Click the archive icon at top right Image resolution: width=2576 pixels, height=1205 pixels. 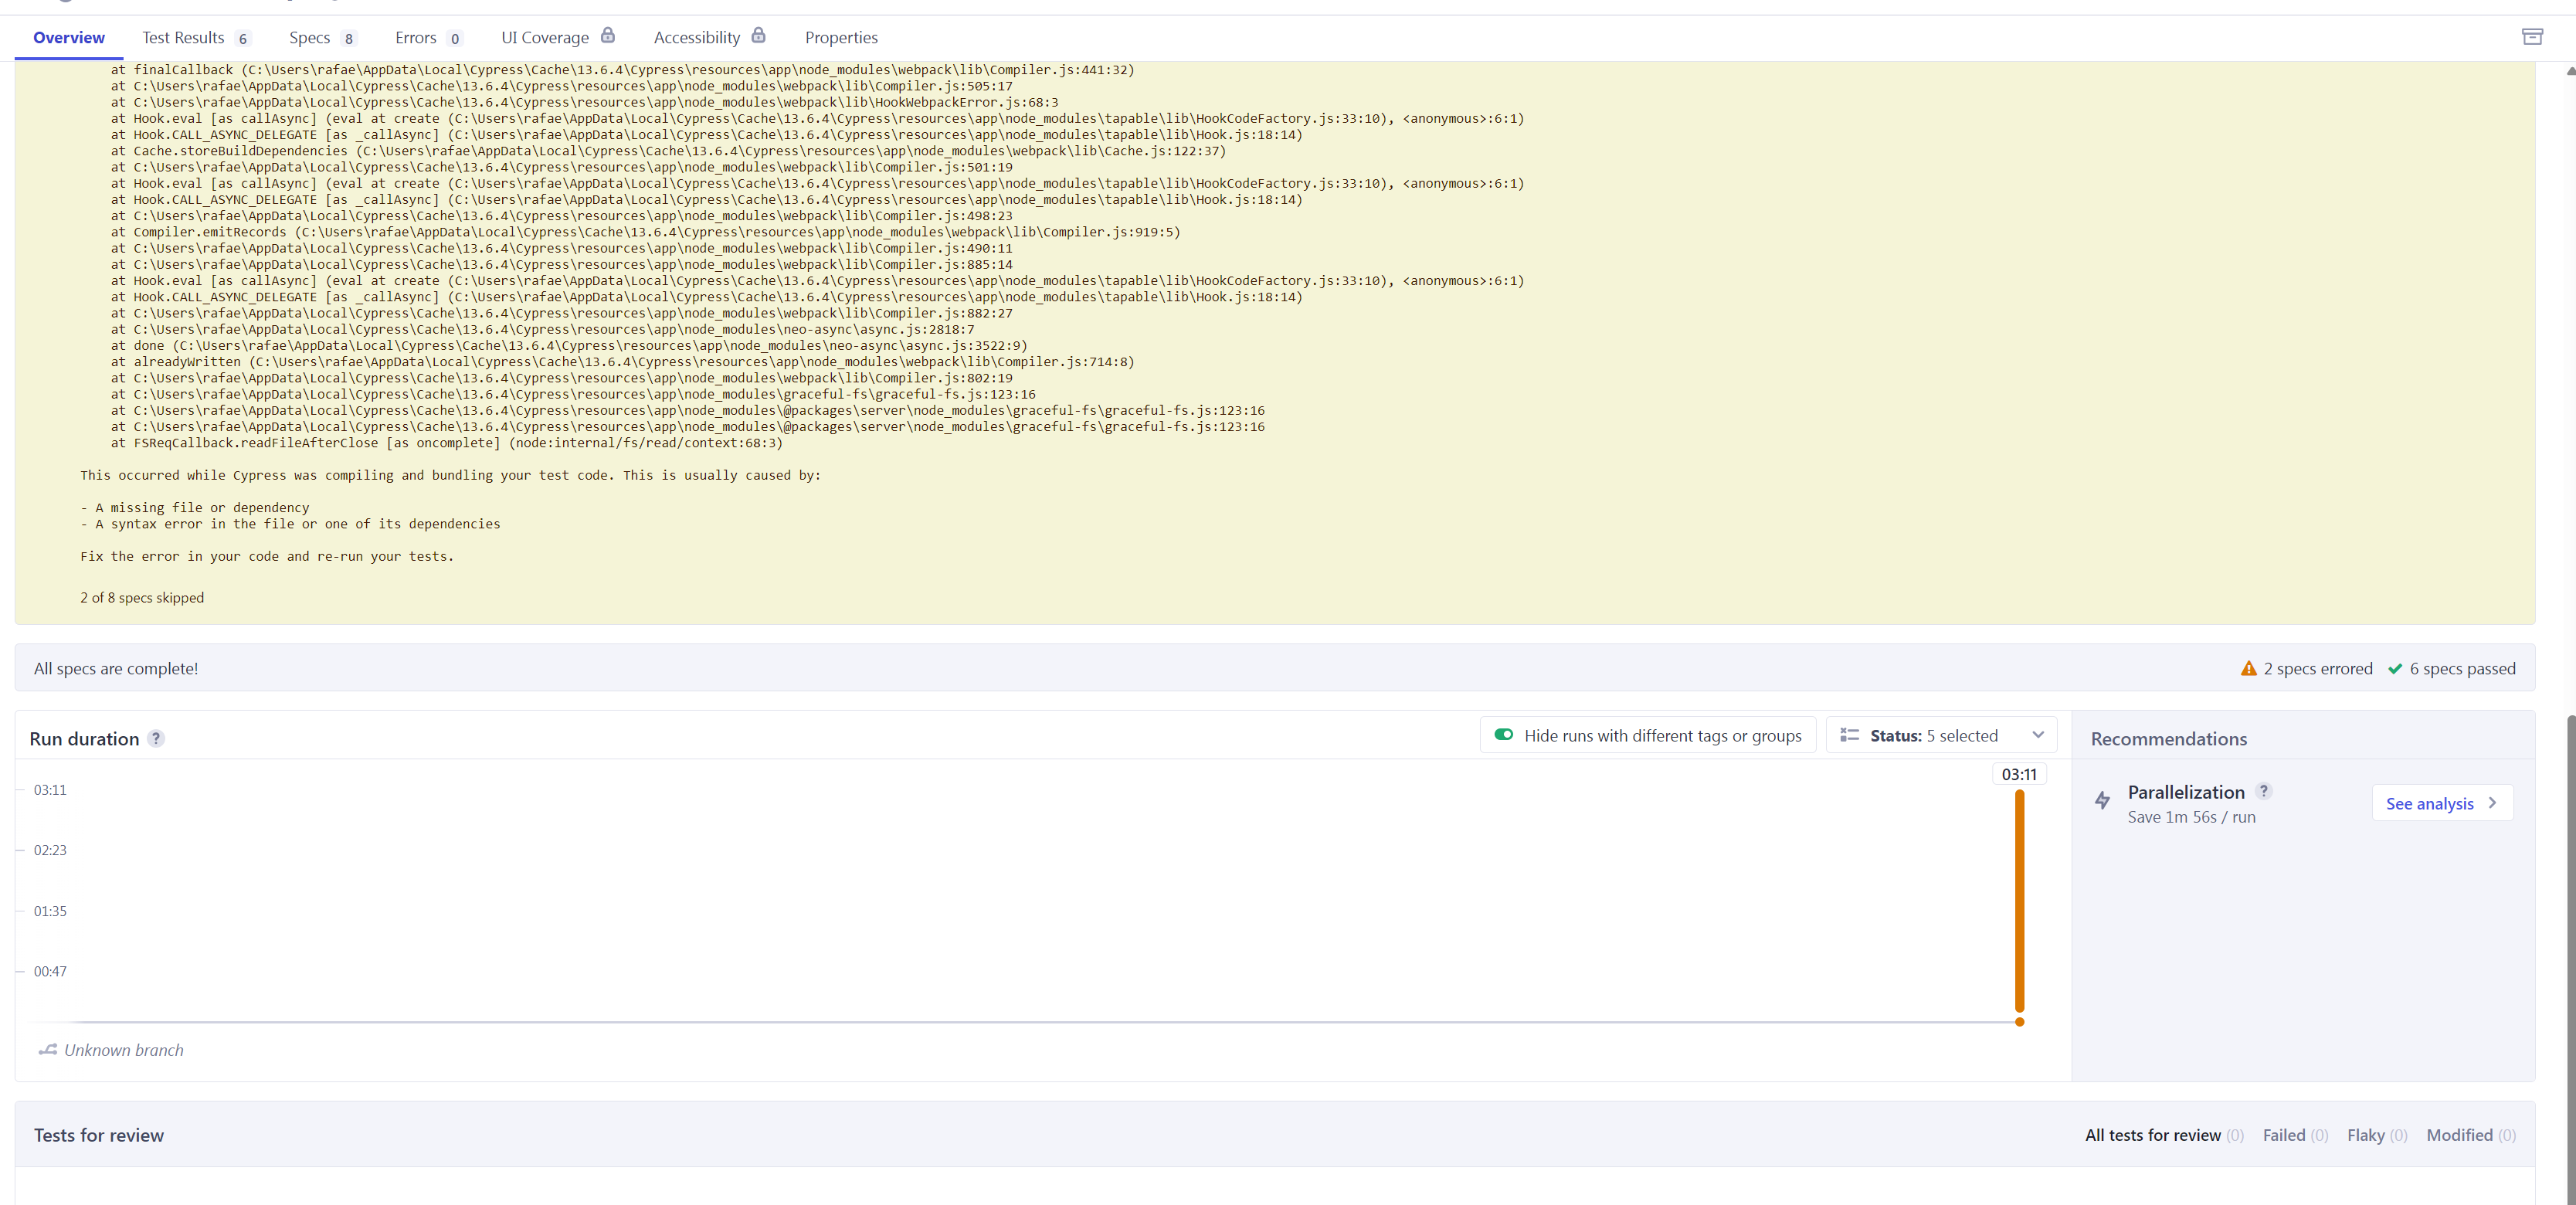(2532, 37)
